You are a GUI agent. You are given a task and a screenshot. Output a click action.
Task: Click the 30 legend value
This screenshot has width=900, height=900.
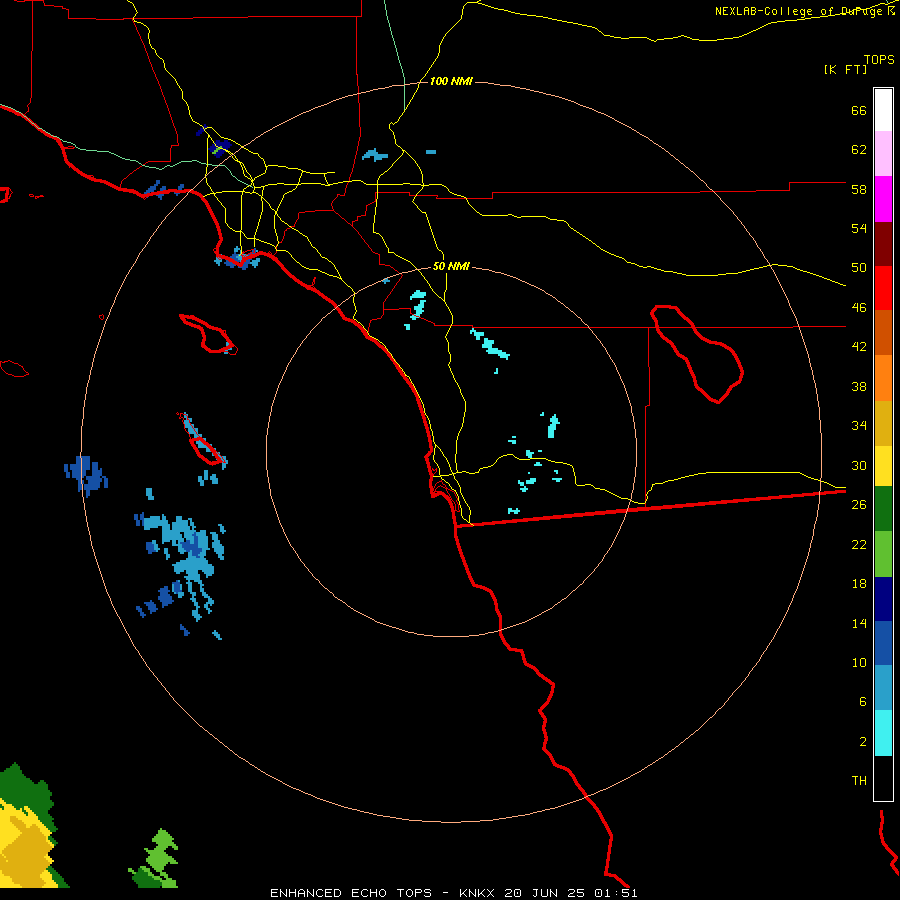859,465
